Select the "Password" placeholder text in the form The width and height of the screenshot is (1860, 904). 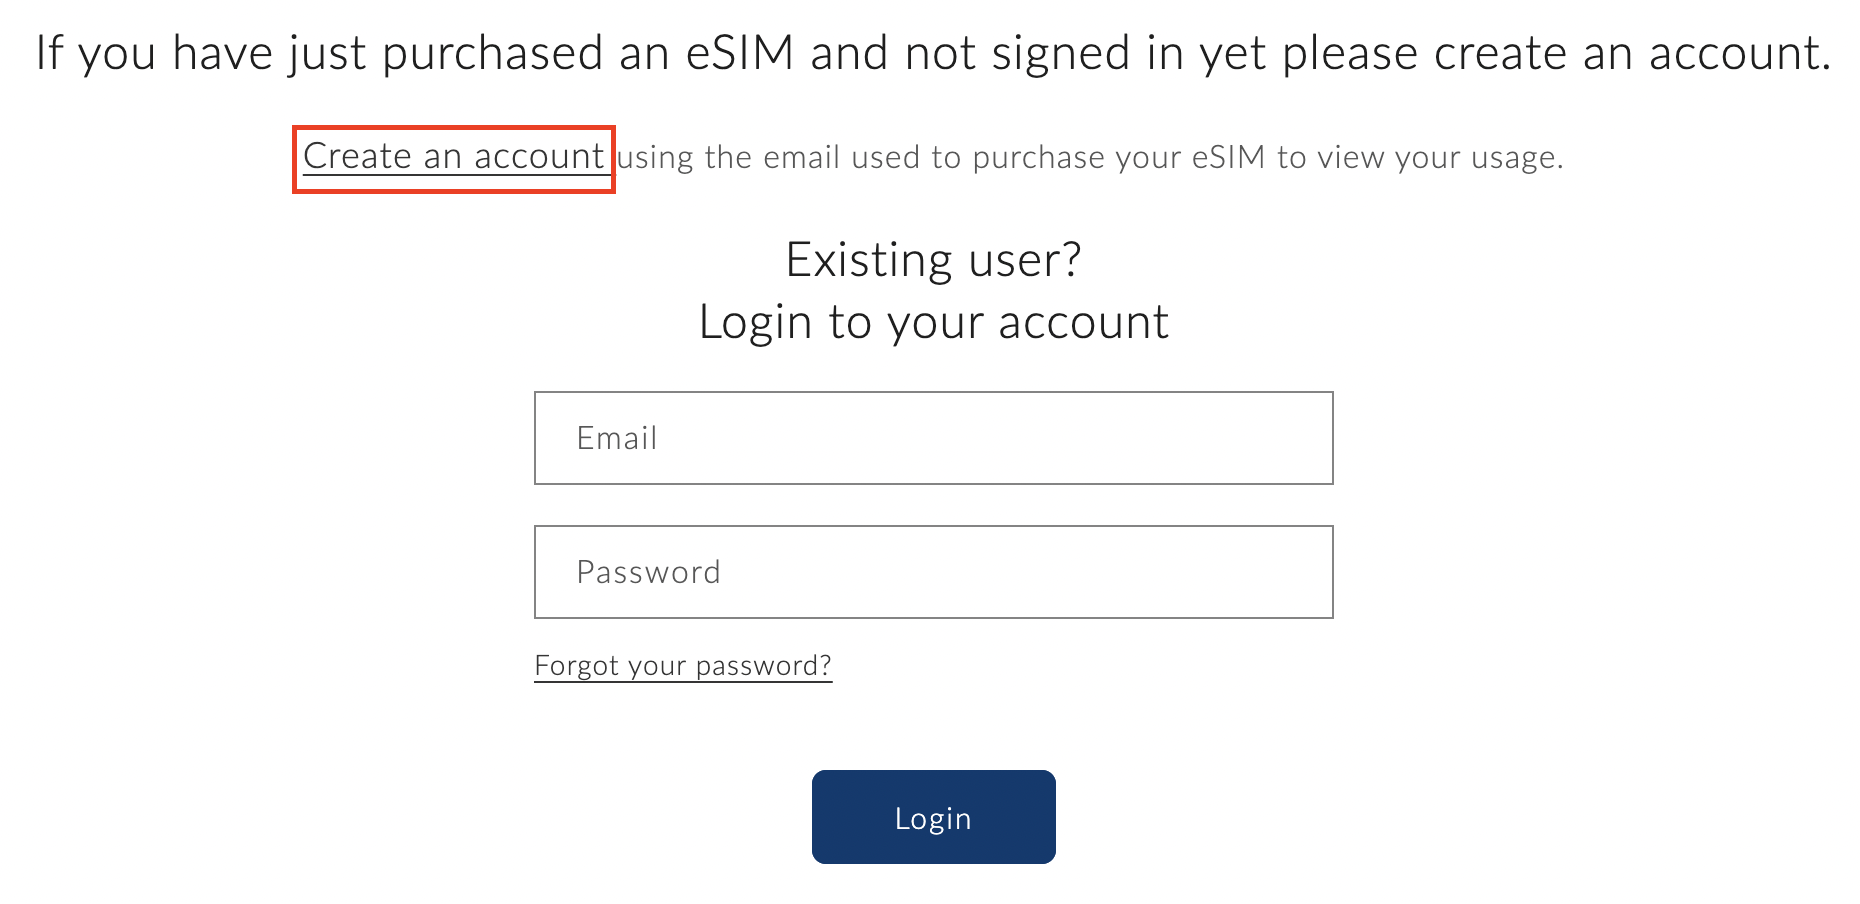click(649, 572)
